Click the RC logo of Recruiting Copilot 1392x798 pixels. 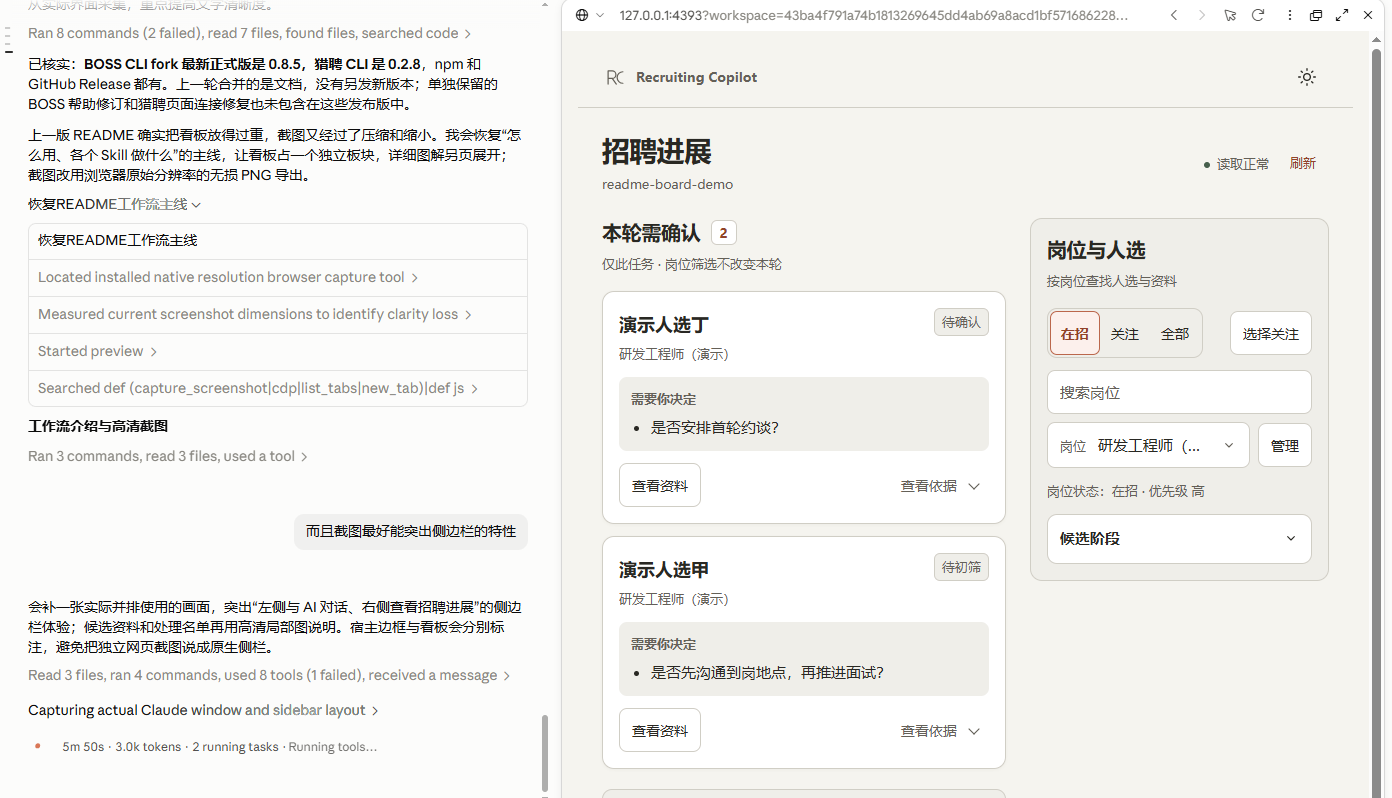click(x=615, y=77)
